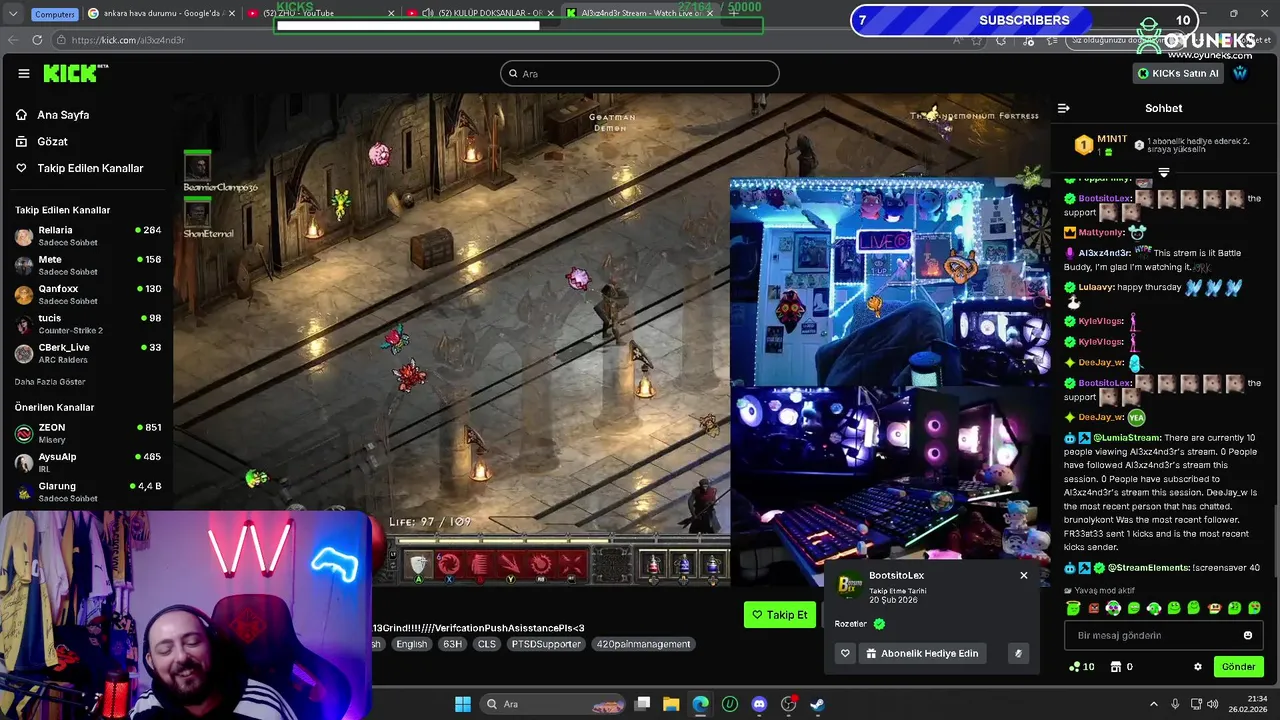Click browser address bar kick.com URL
Screen dimensions: 1280x720
(x=128, y=40)
